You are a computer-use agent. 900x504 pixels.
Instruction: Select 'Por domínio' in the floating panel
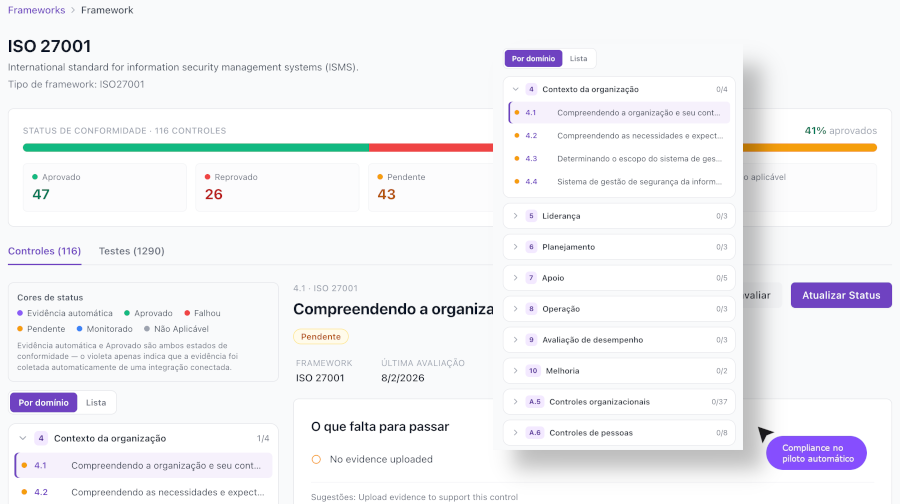click(533, 59)
